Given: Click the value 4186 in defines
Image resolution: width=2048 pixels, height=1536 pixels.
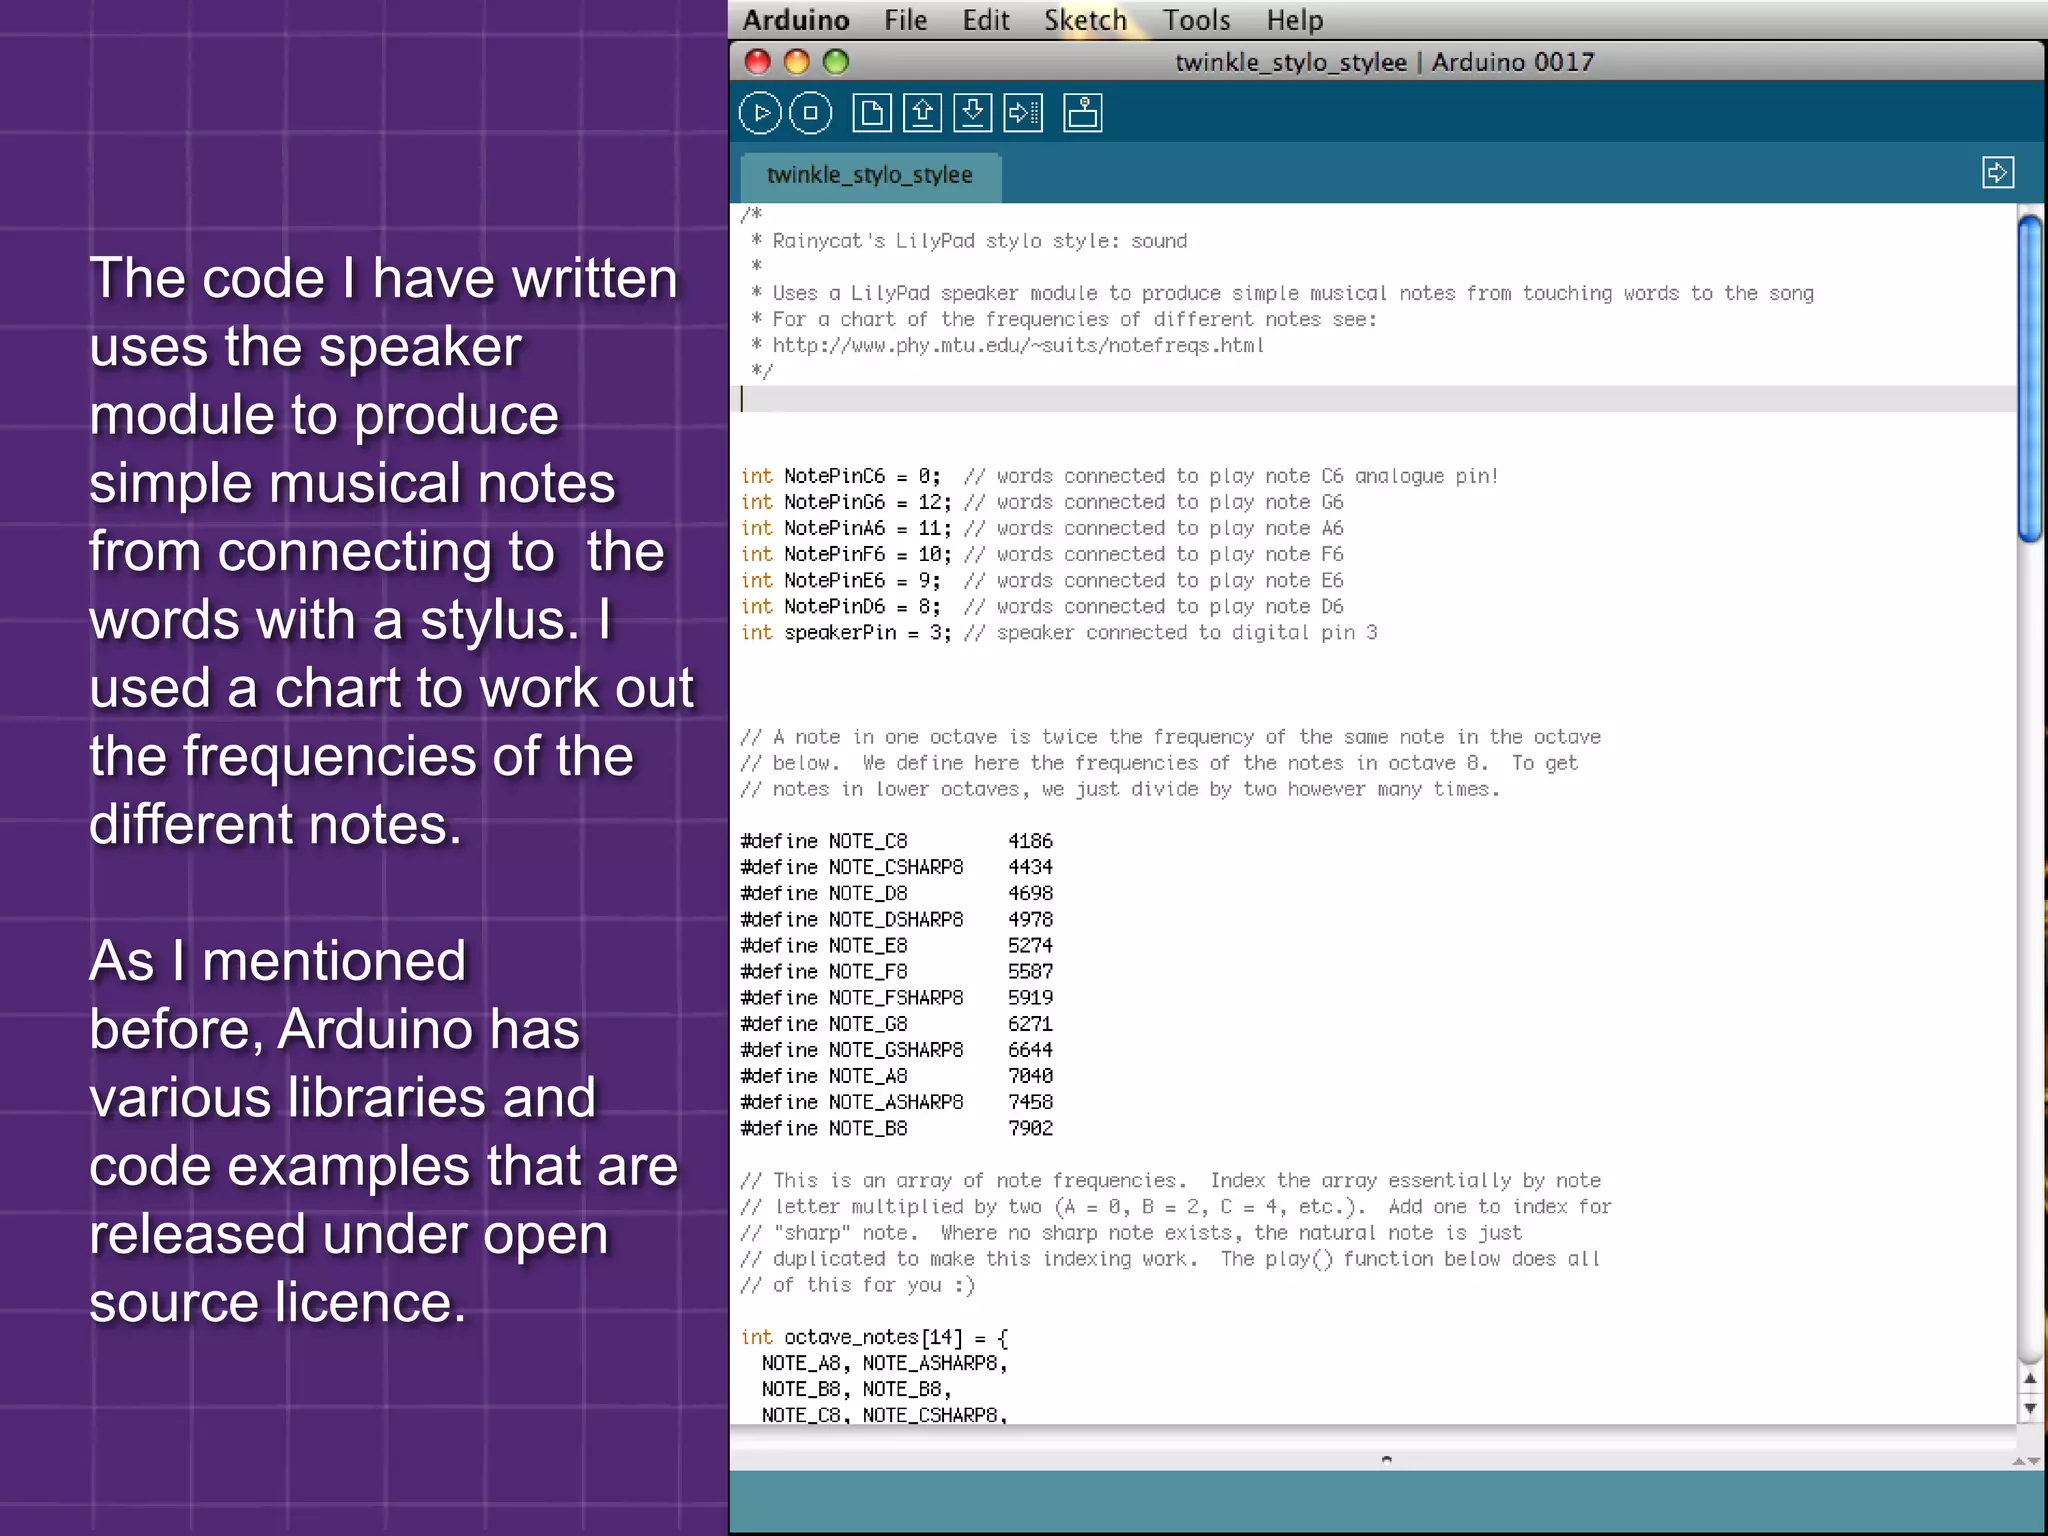Looking at the screenshot, I should coord(1031,842).
